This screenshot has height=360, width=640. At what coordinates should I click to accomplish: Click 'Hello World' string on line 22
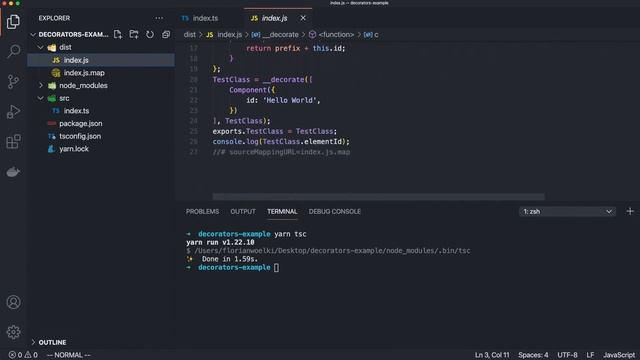(x=290, y=100)
